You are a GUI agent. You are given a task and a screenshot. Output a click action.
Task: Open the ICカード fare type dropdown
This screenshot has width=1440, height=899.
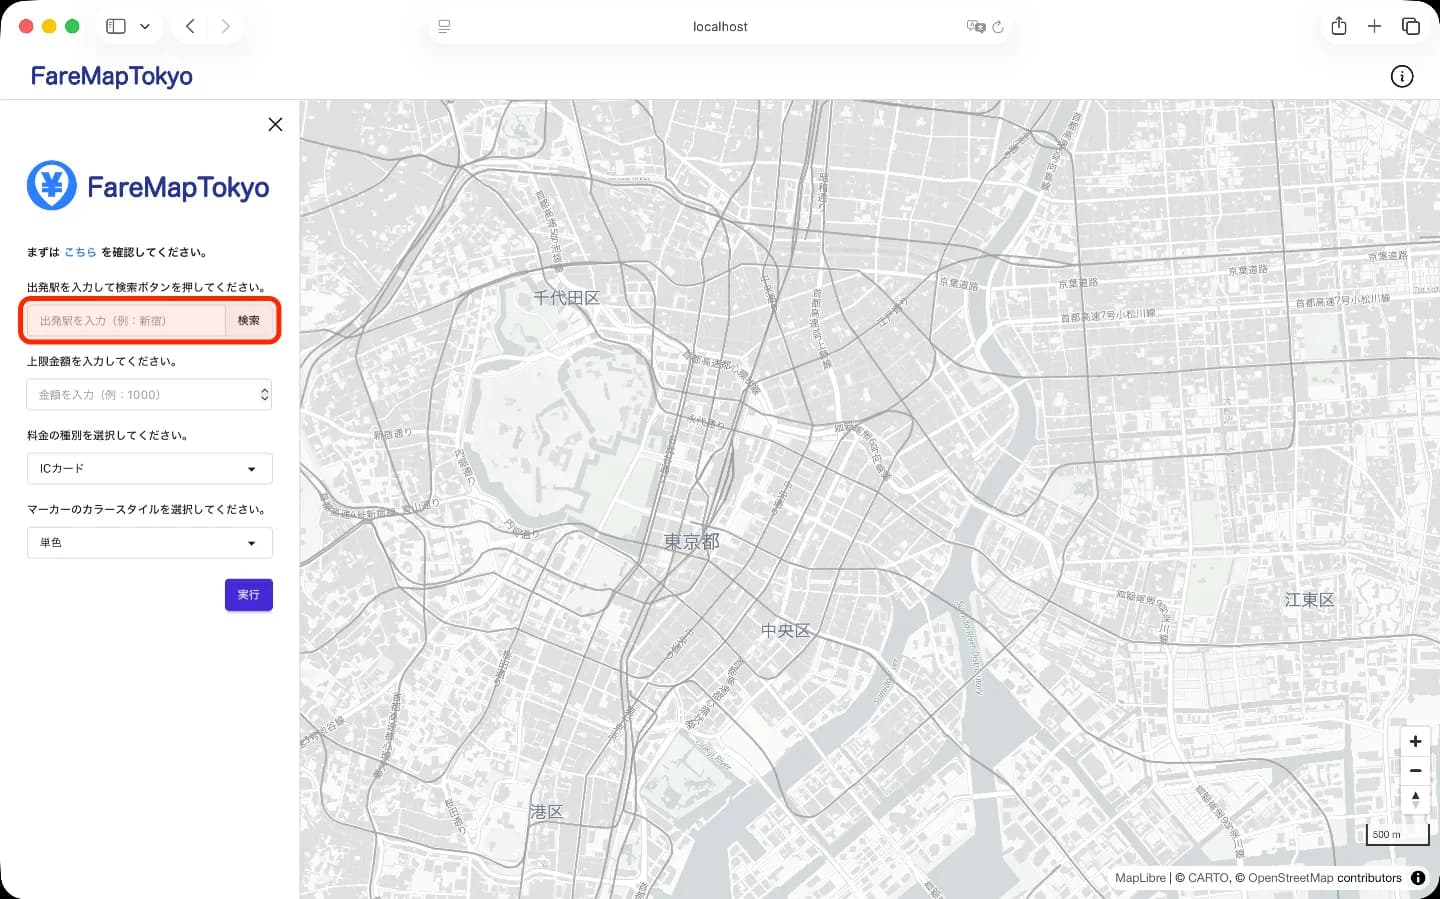pyautogui.click(x=148, y=468)
